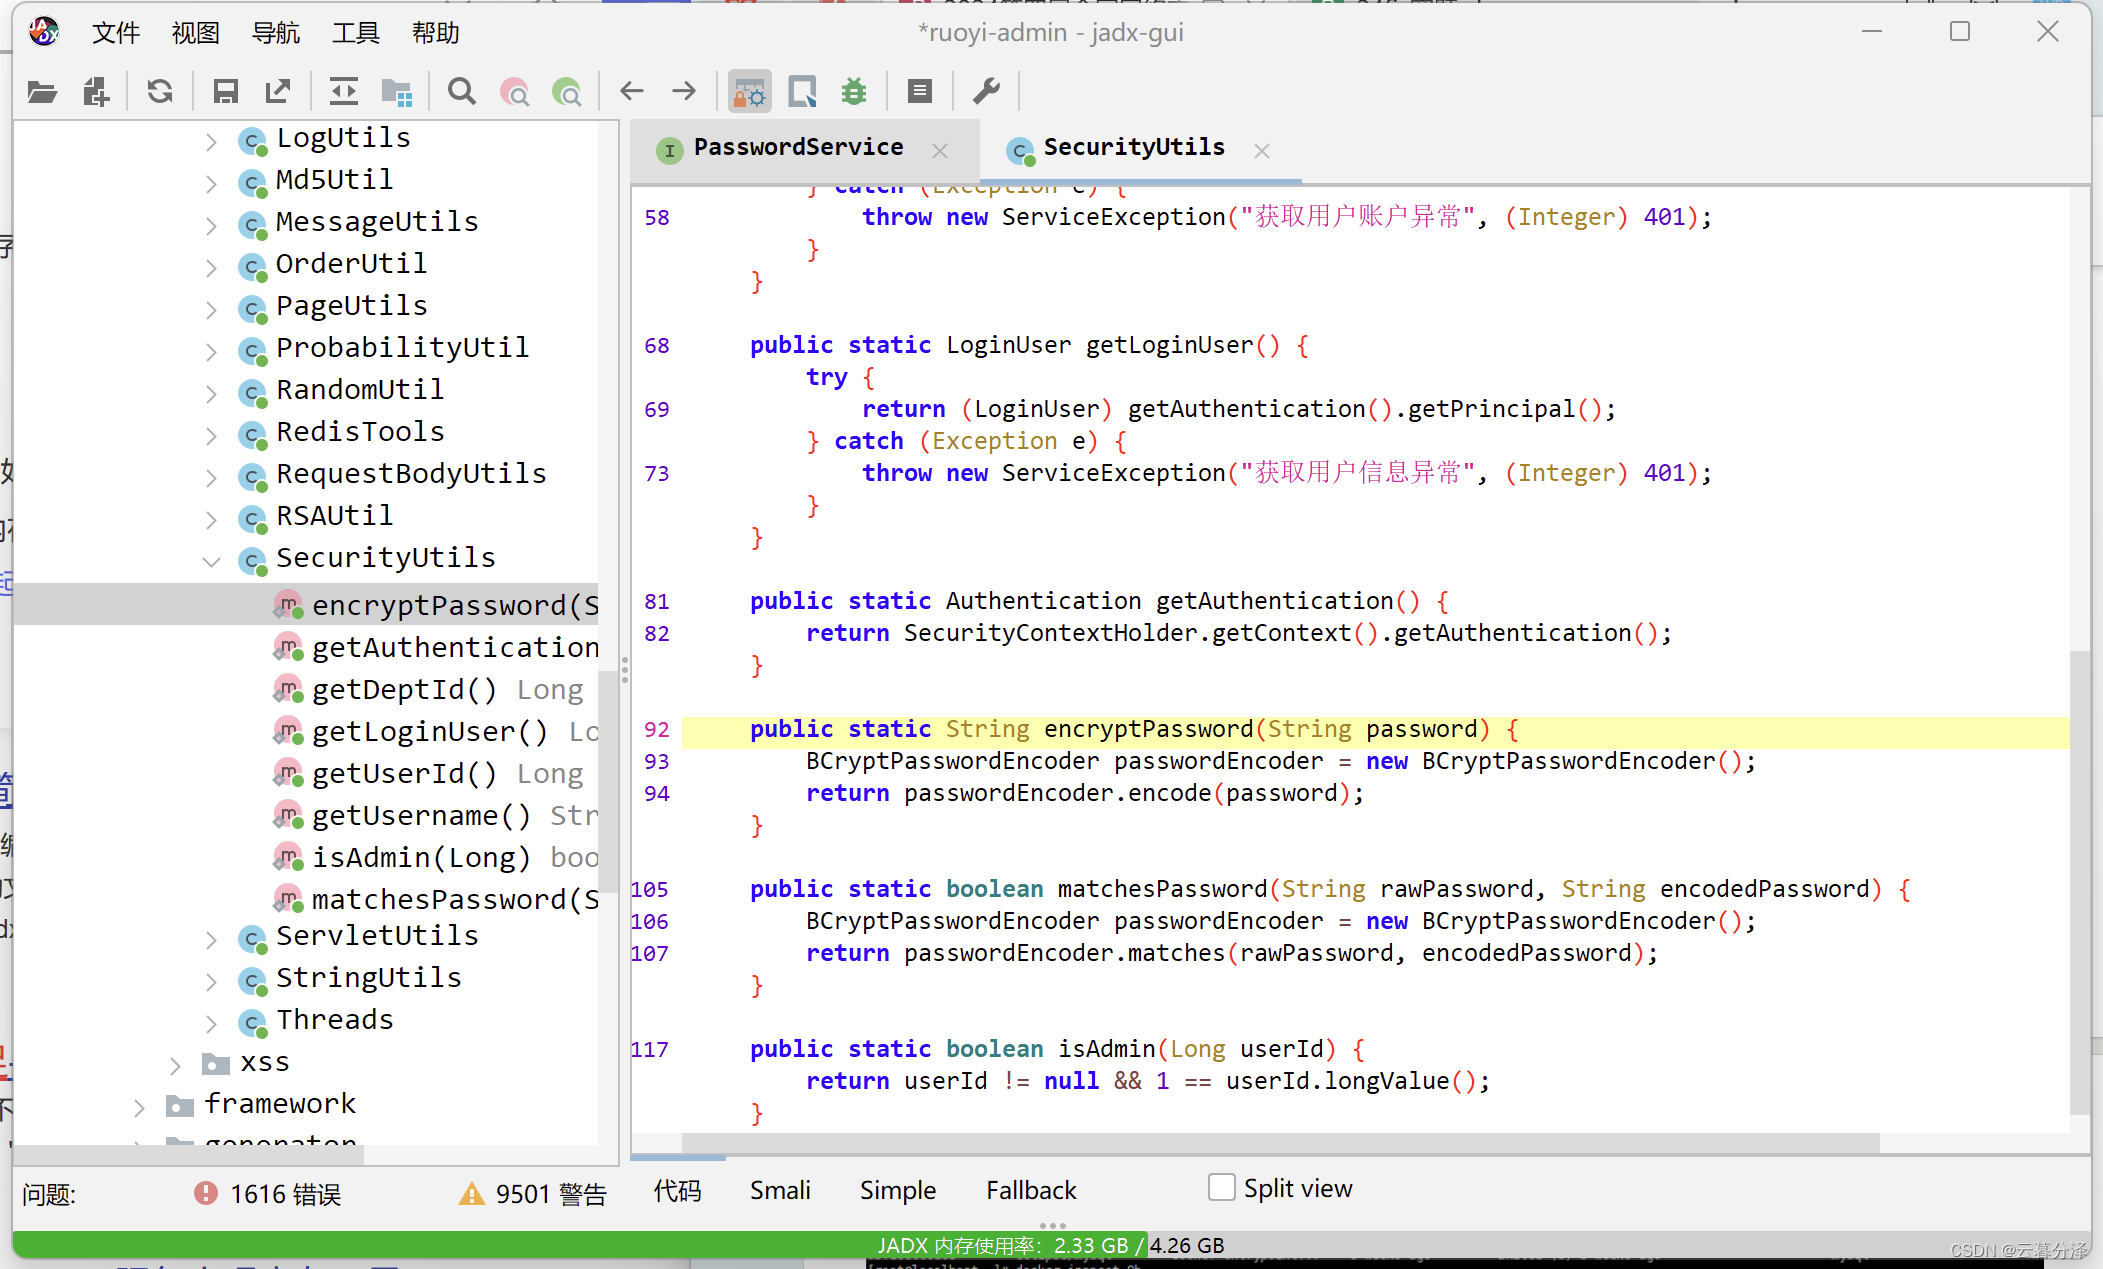Click the add files toolbar icon
2103x1269 pixels.
point(96,92)
